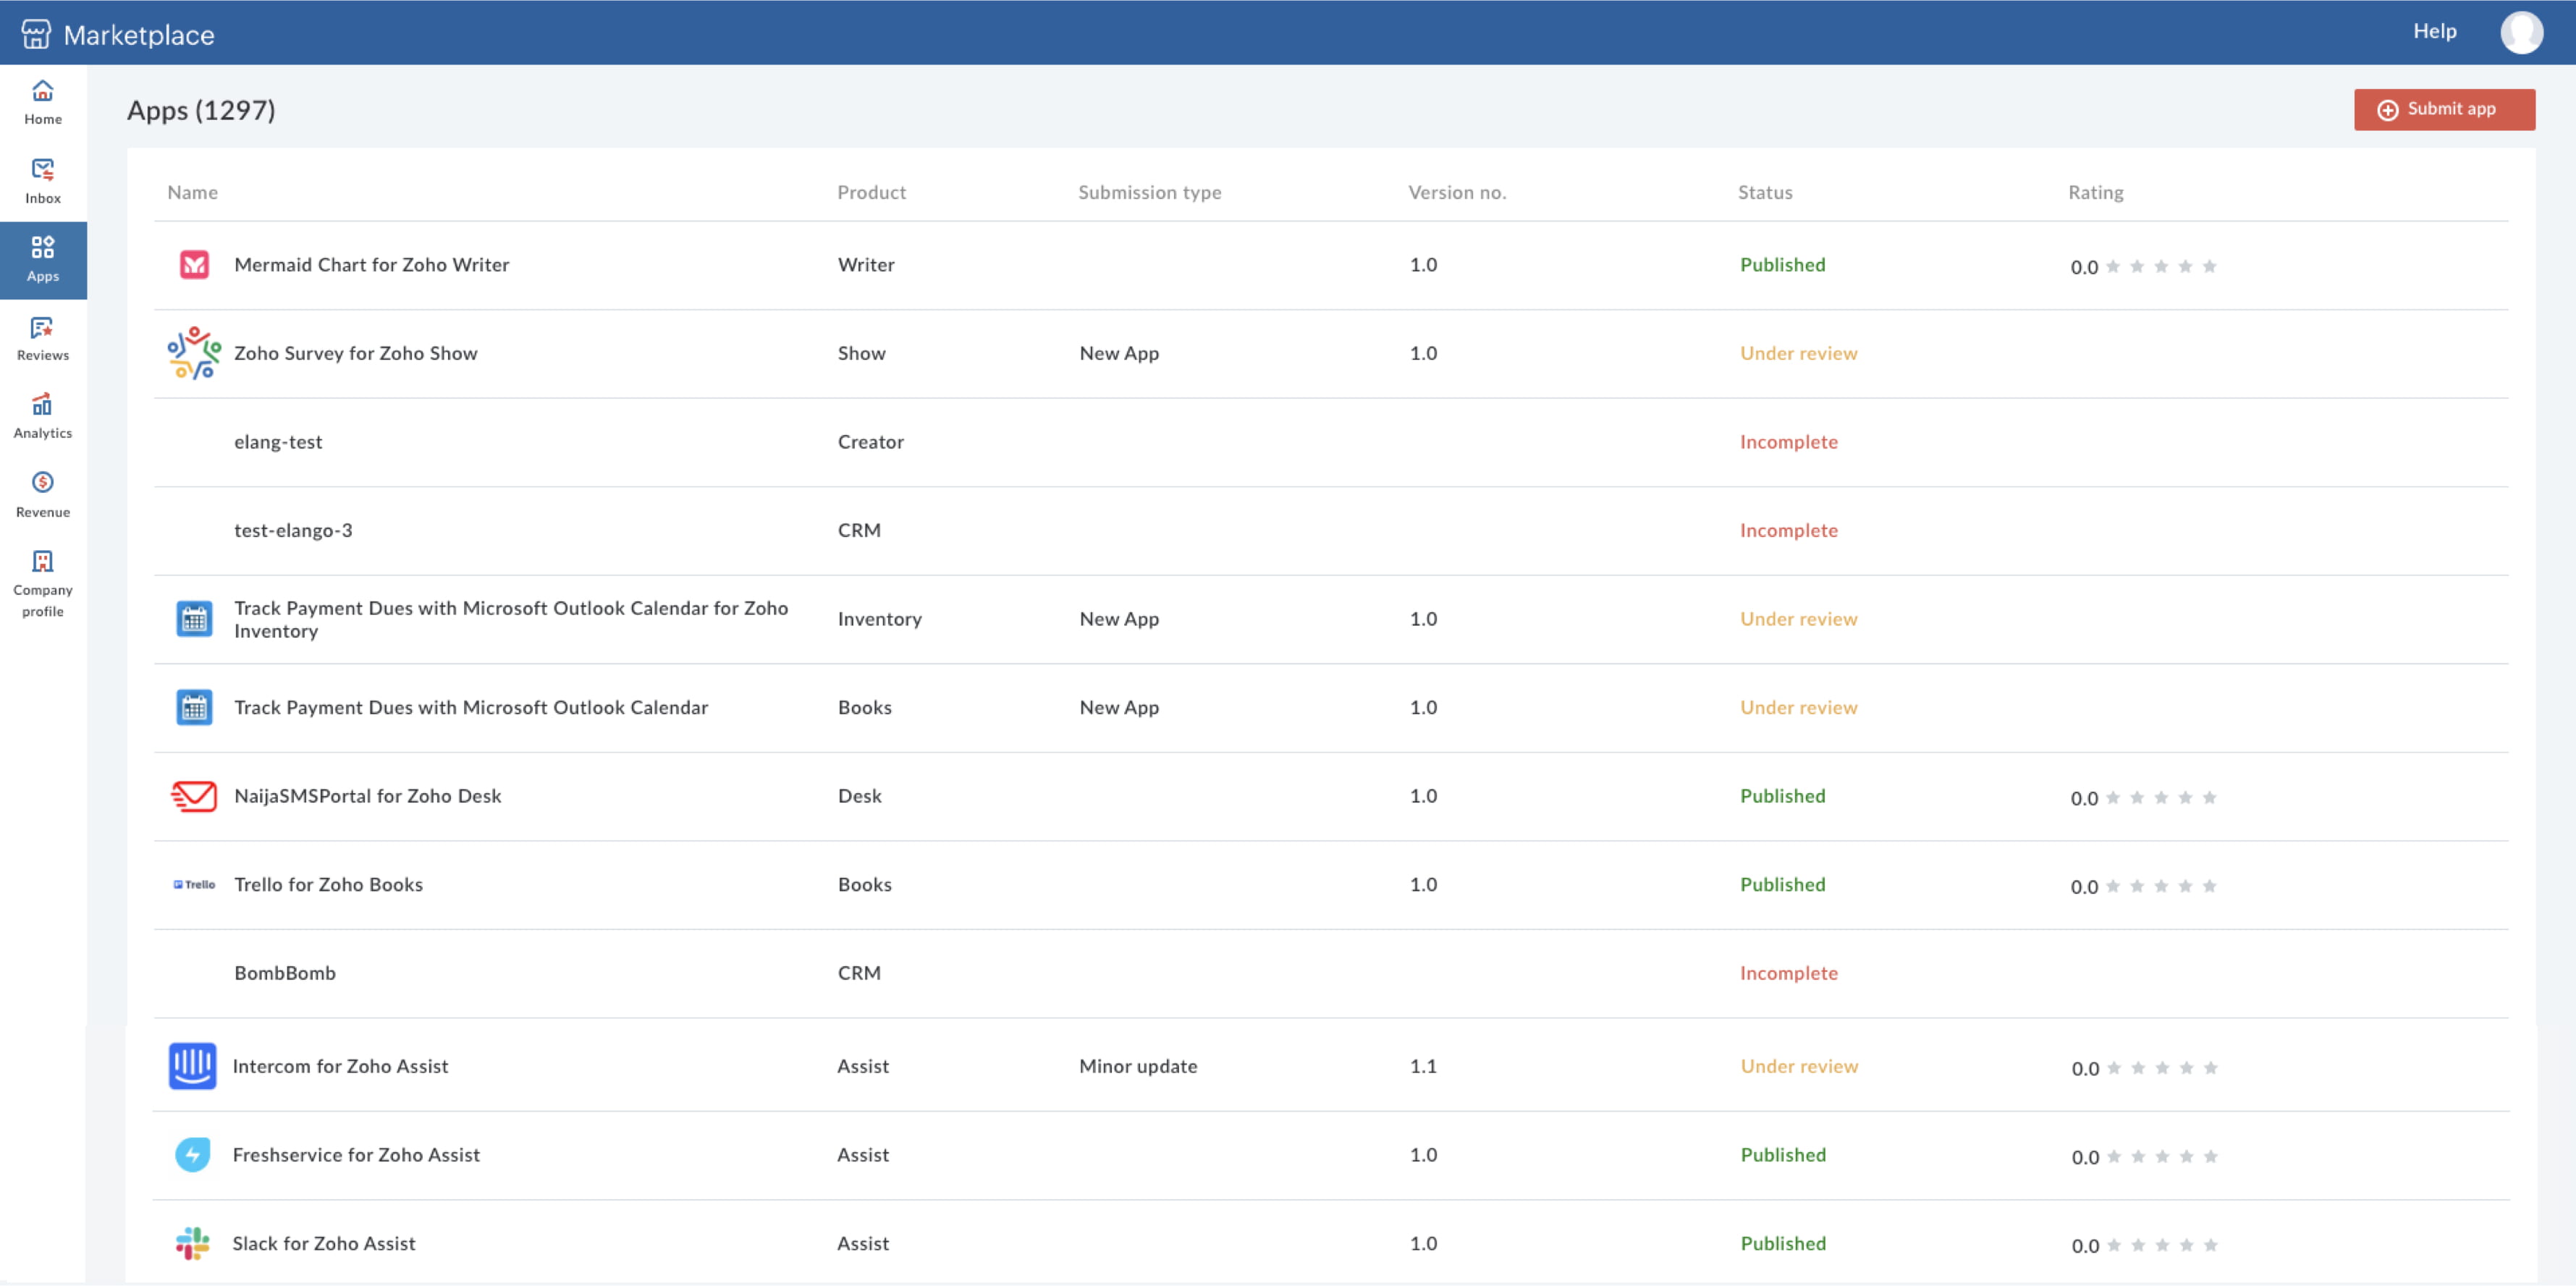Click the Slack app icon

point(193,1244)
